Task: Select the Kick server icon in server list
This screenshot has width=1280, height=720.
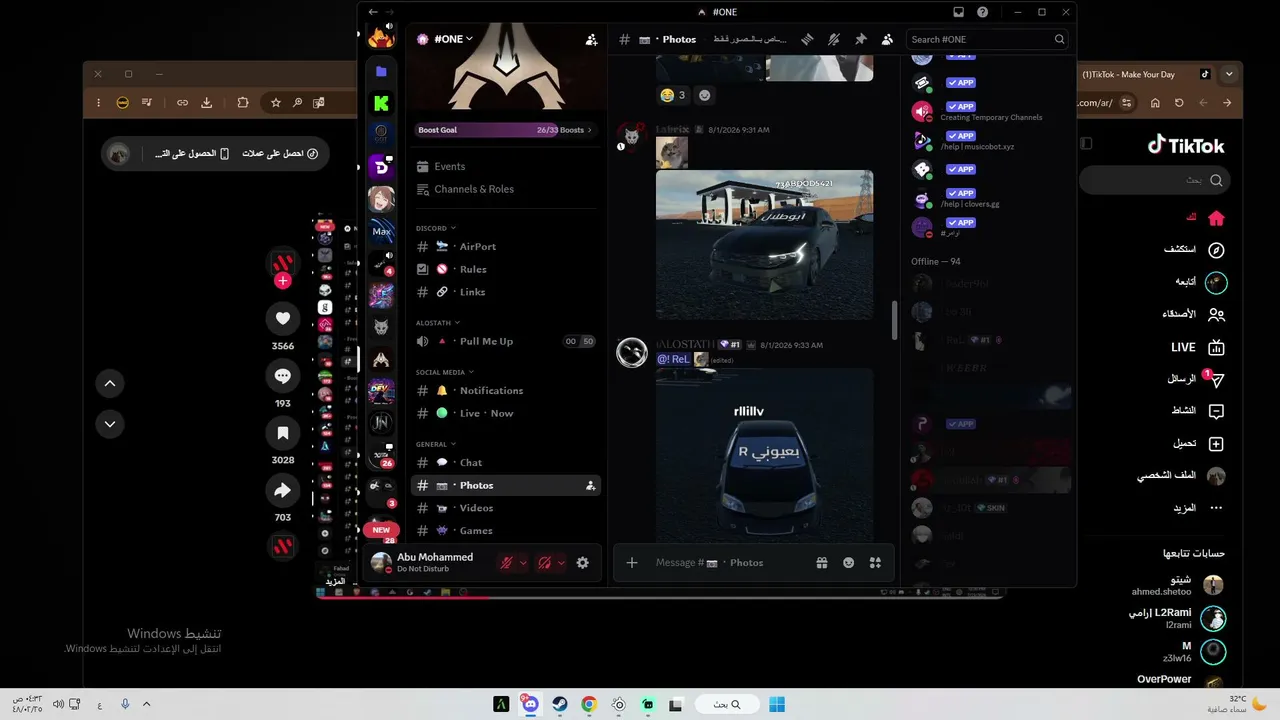Action: coord(381,103)
